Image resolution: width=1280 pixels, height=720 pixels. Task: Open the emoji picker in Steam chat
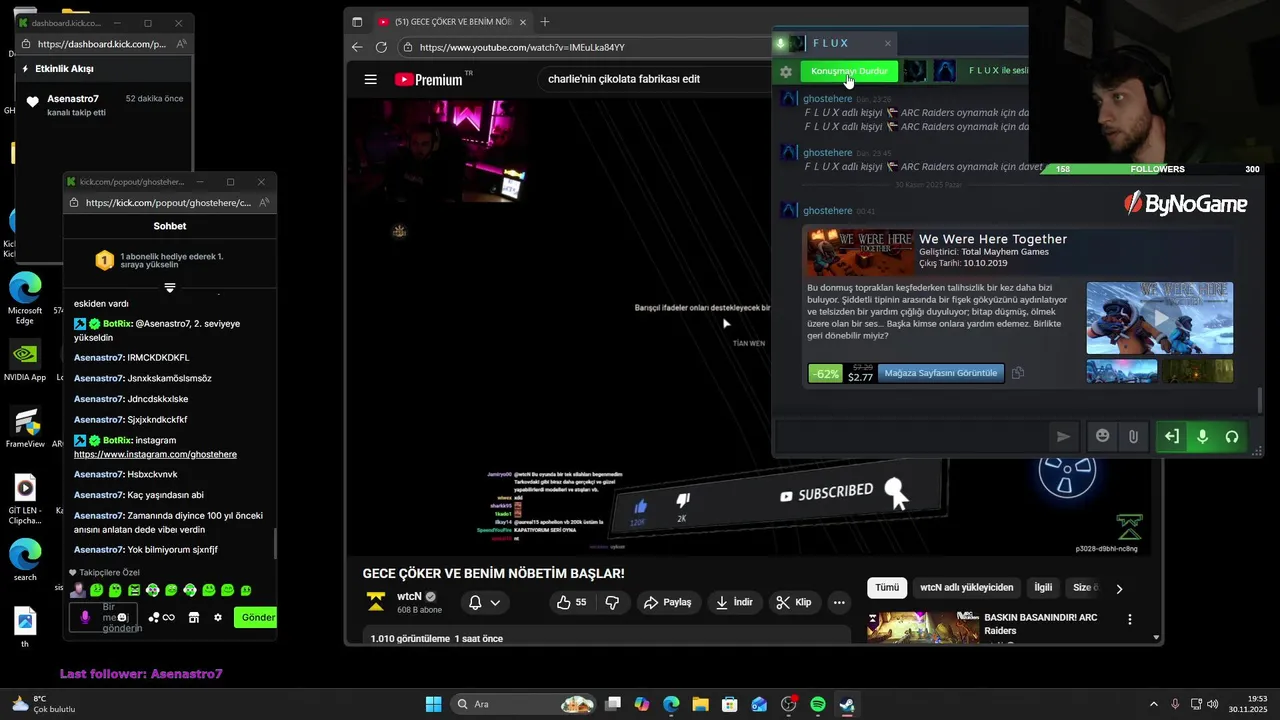pyautogui.click(x=1103, y=436)
